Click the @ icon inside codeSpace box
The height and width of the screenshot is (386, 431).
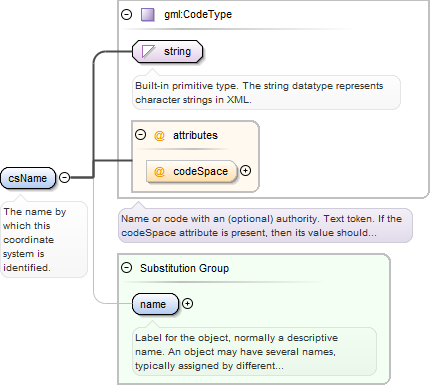click(x=159, y=171)
